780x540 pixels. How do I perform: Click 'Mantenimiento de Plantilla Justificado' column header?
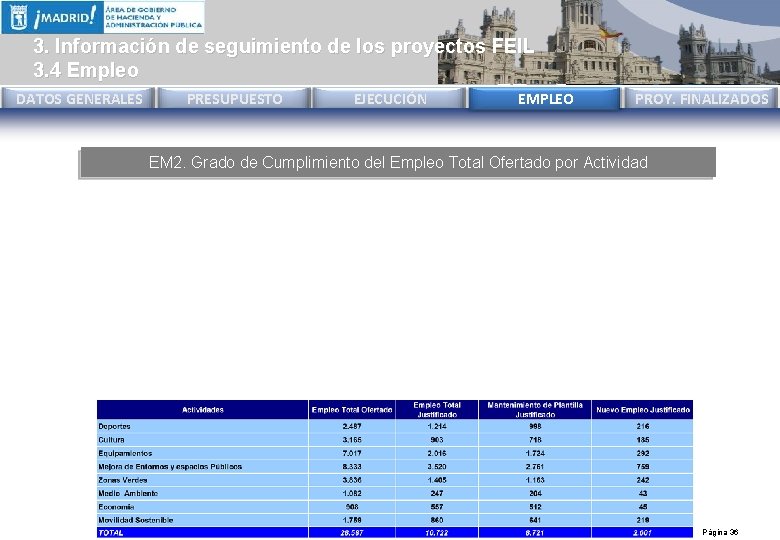click(x=535, y=410)
